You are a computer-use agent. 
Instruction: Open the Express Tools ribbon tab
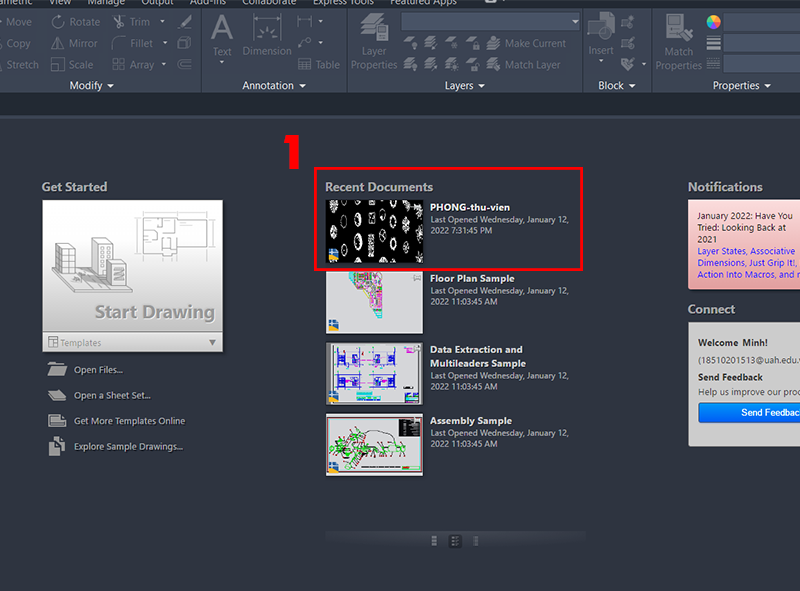tap(341, 3)
